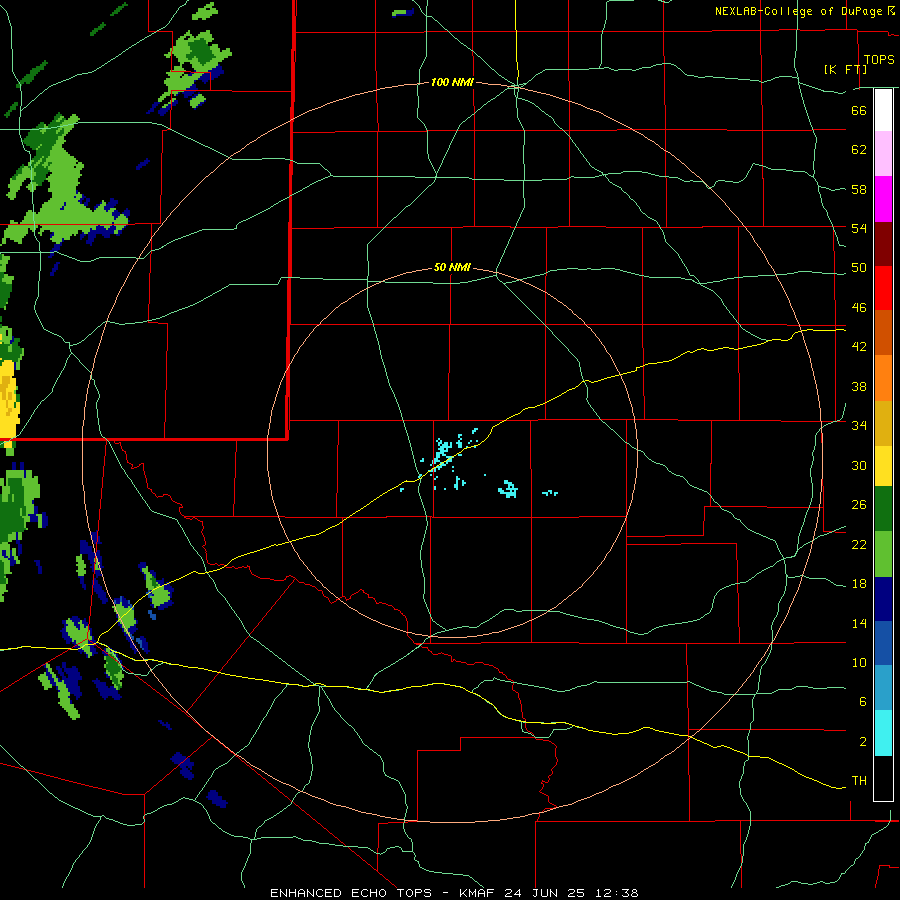This screenshot has height=900, width=900.
Task: Click the light pink legend swatch
Action: (x=883, y=154)
